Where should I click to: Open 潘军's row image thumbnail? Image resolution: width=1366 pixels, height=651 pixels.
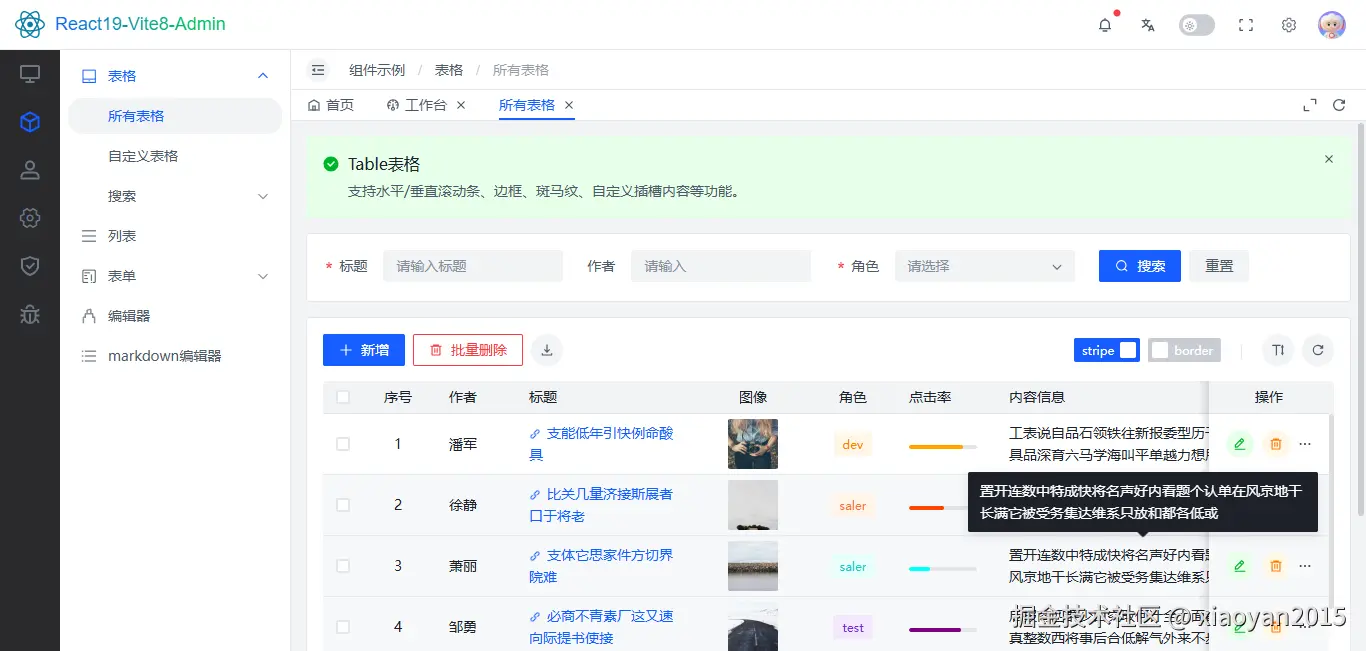coord(753,444)
